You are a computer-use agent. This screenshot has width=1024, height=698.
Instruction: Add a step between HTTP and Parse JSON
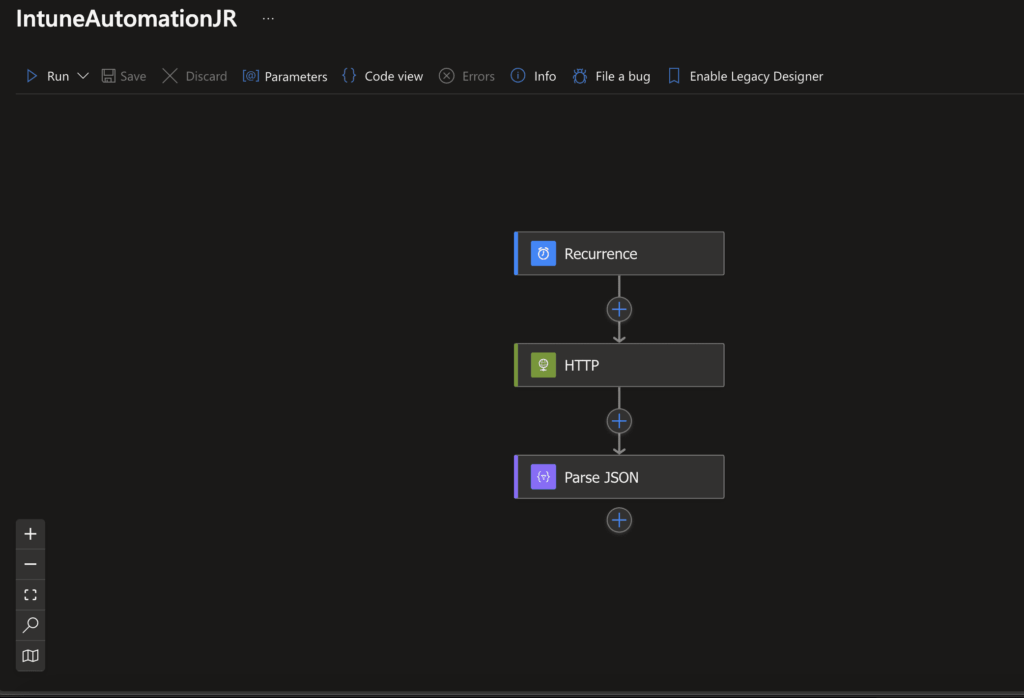[x=618, y=420]
